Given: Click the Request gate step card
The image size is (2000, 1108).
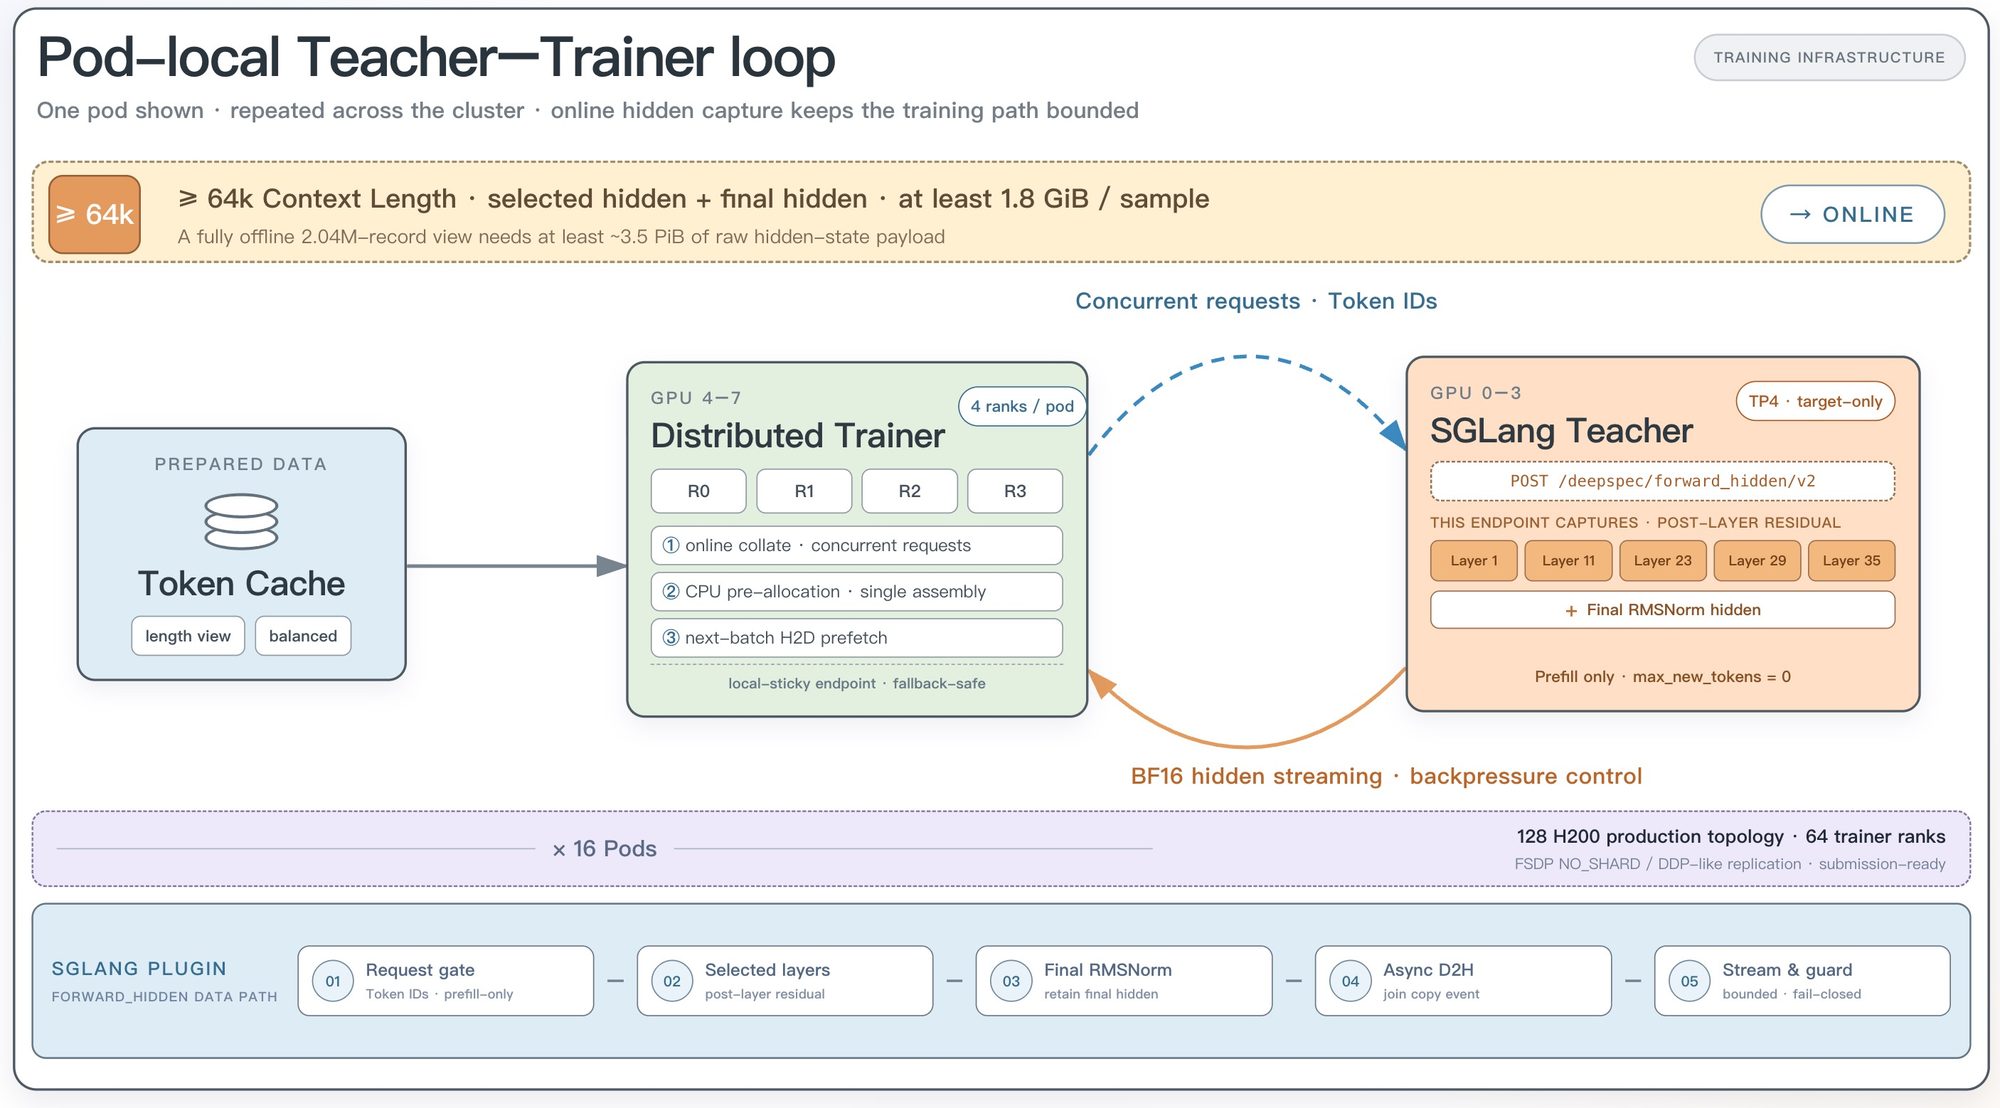Looking at the screenshot, I should 446,981.
